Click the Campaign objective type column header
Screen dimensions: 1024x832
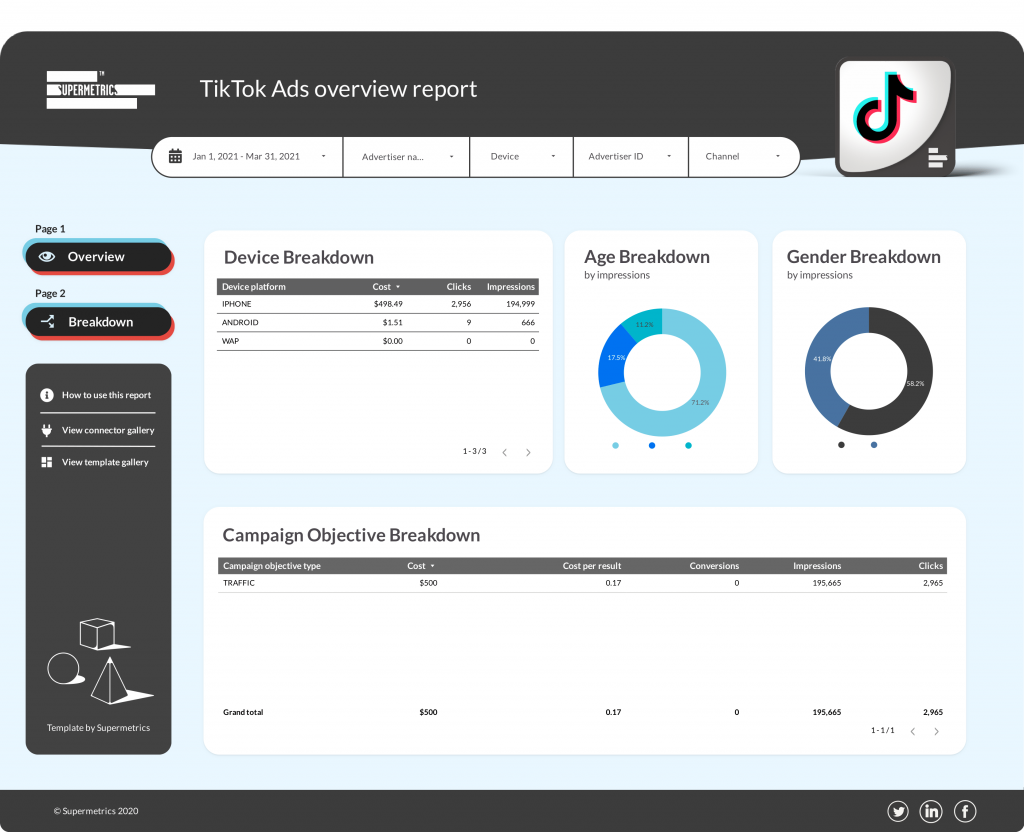point(272,566)
